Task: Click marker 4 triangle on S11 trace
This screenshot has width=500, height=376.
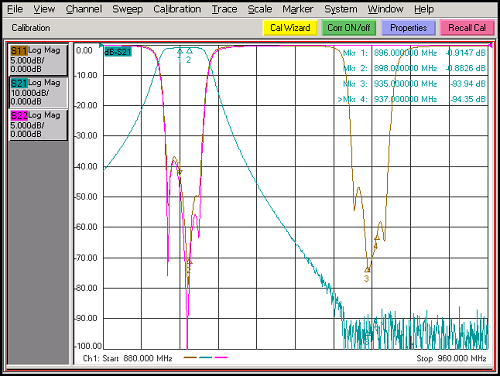Action: [377, 238]
